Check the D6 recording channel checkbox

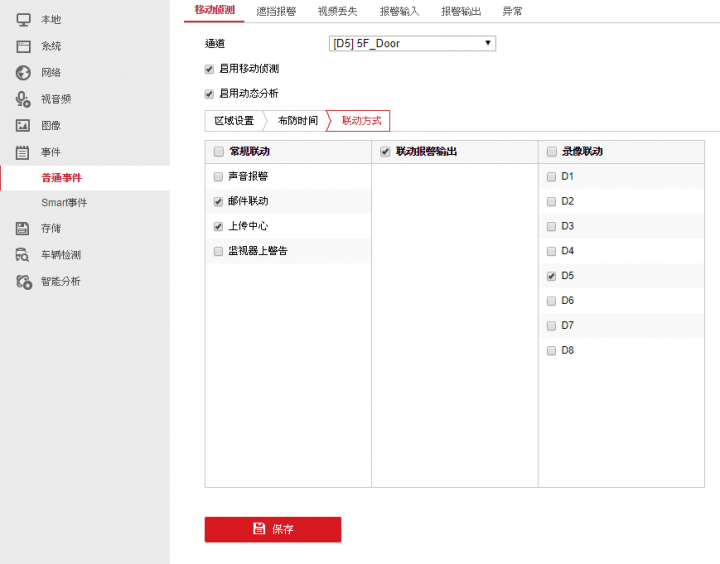pos(551,301)
